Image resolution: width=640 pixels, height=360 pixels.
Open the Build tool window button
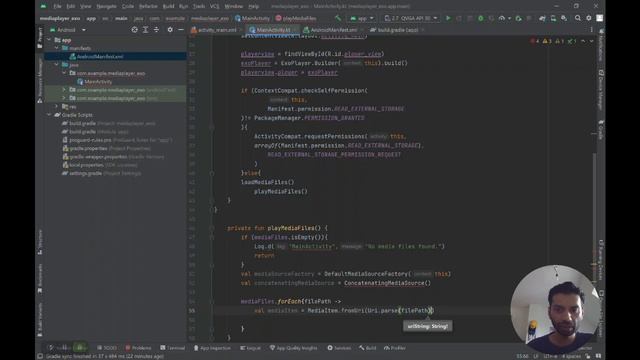click(368, 348)
